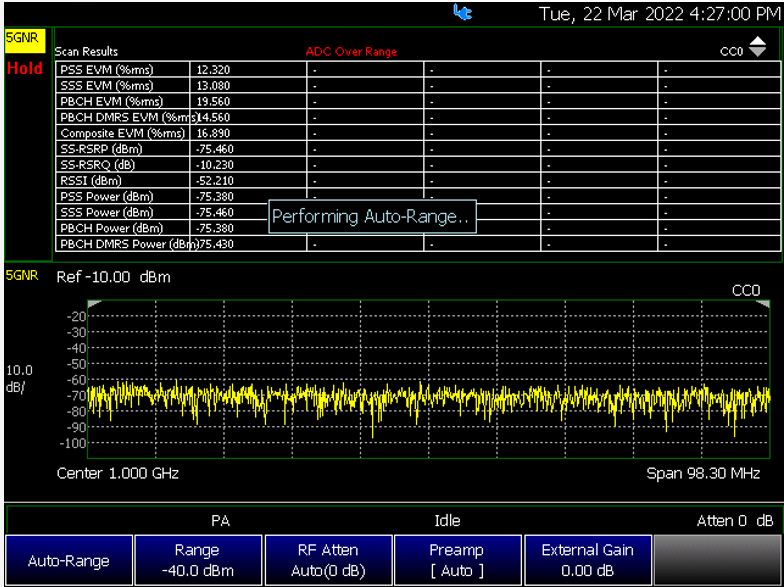Click the blue connection status icon
The width and height of the screenshot is (784, 587).
pyautogui.click(x=462, y=12)
